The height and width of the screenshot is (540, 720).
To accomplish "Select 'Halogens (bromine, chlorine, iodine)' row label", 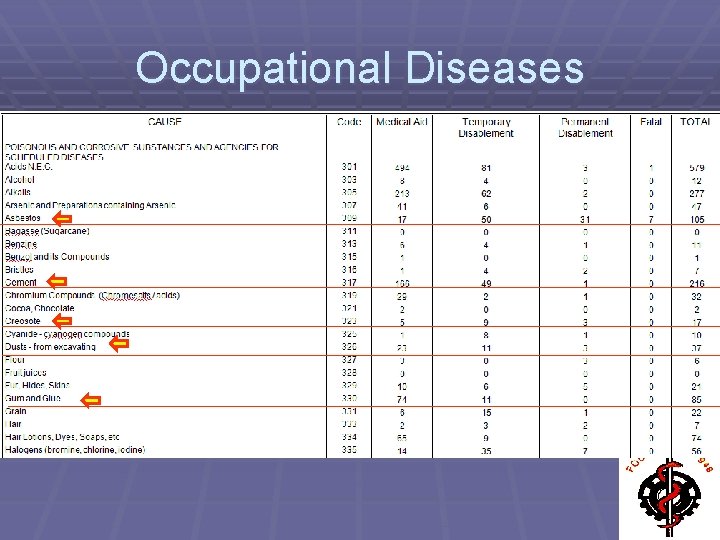I will pyautogui.click(x=75, y=450).
